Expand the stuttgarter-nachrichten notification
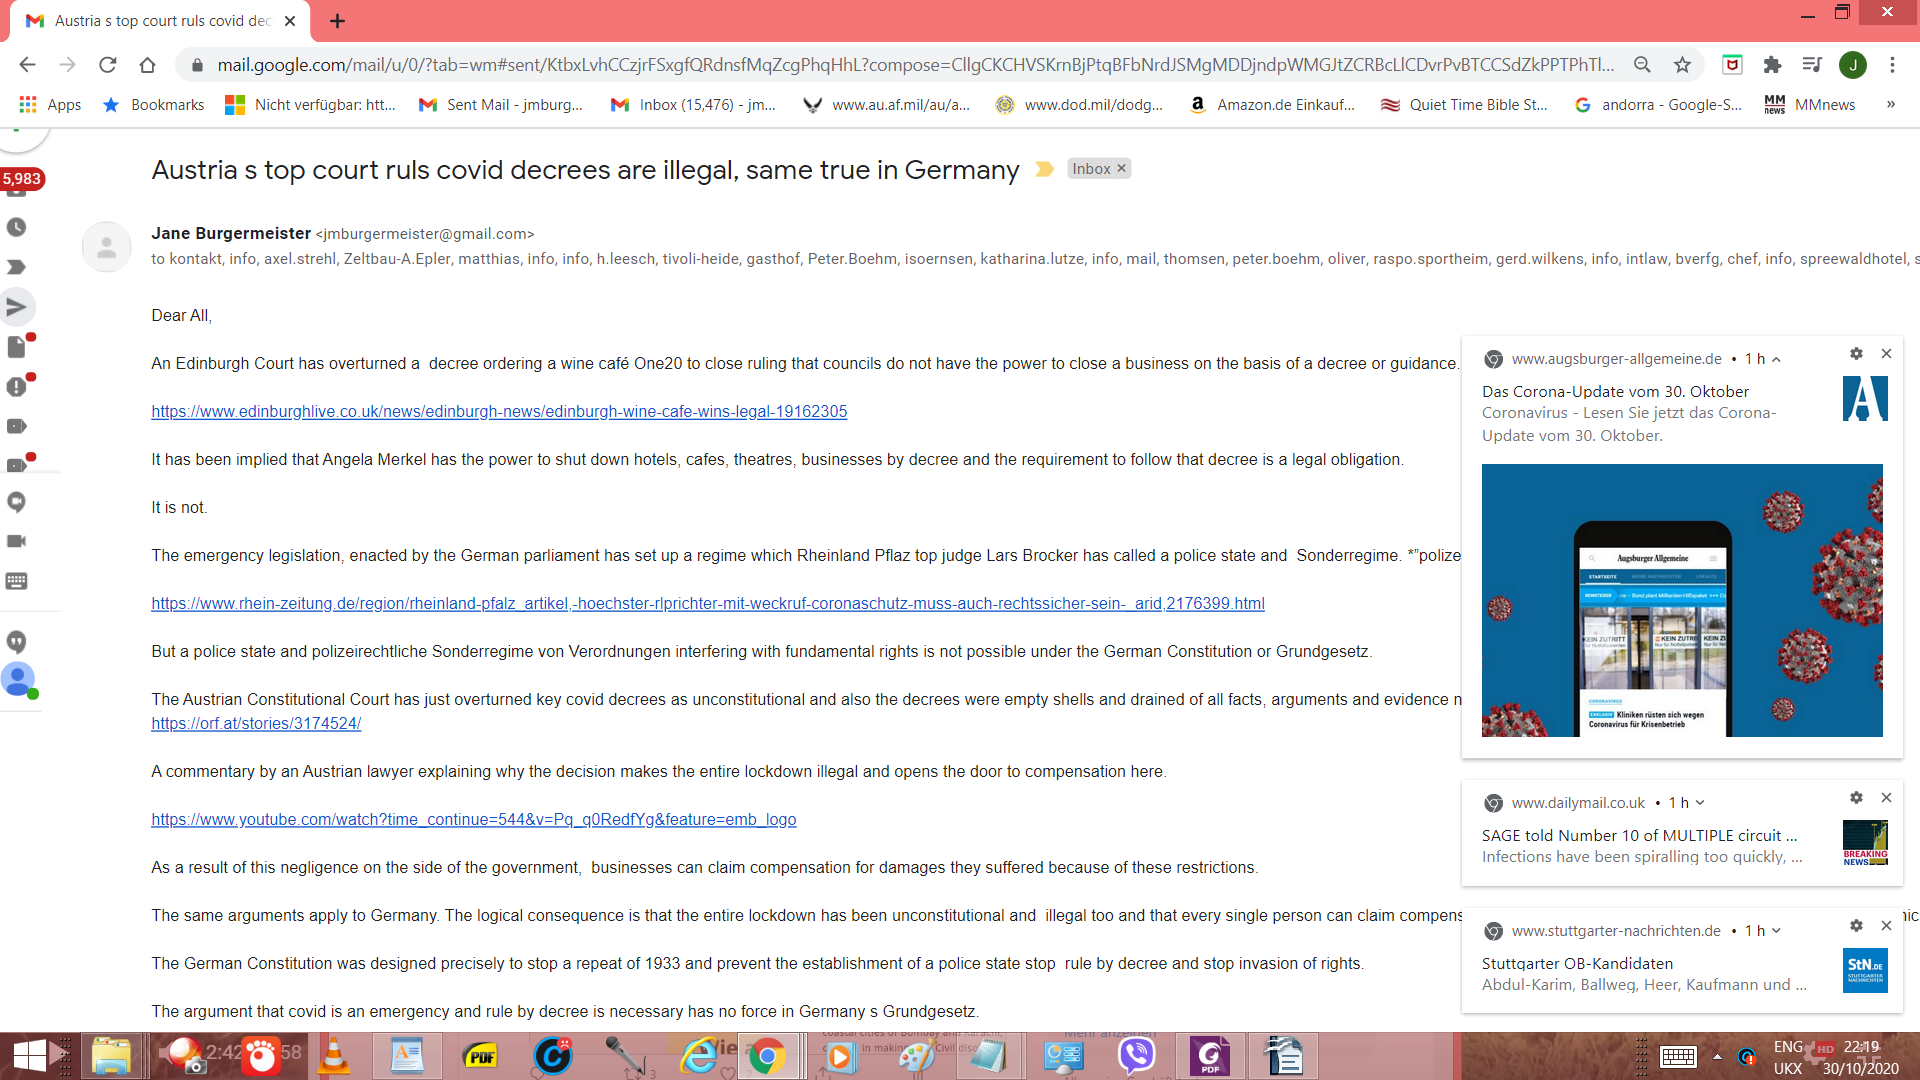Viewport: 1920px width, 1080px height. pyautogui.click(x=1776, y=931)
